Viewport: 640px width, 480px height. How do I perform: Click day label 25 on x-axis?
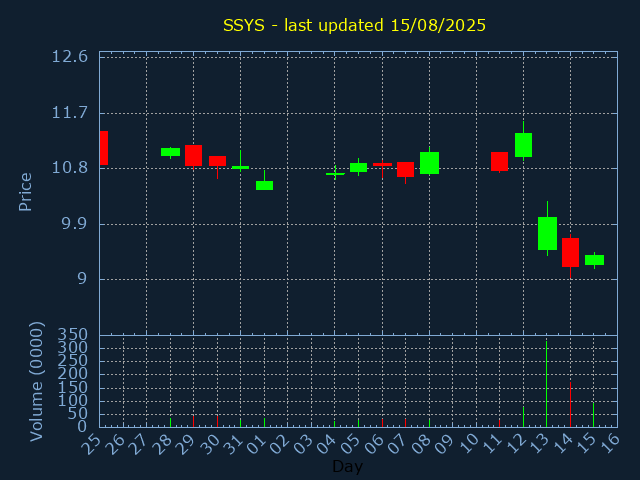[92, 444]
